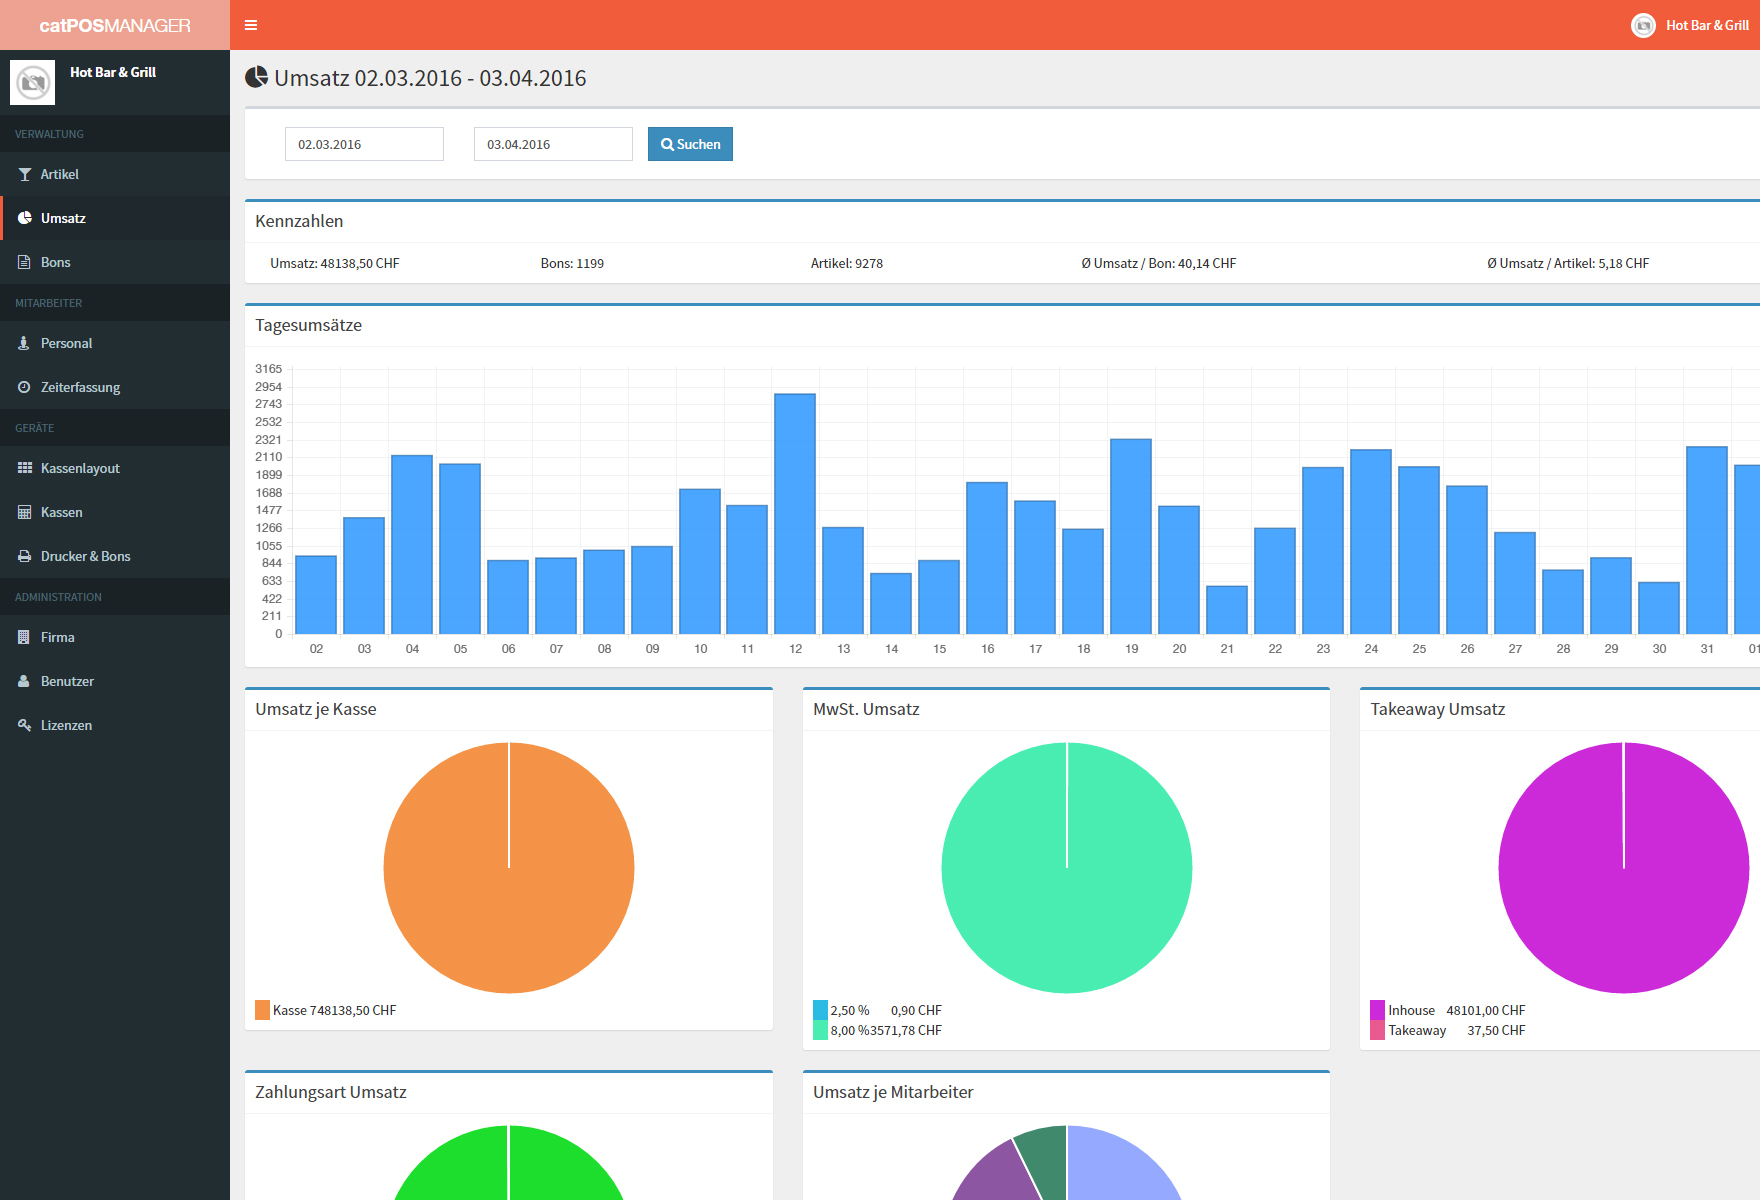Open the Hot Bar & Grill user avatar in the top bar
This screenshot has height=1200, width=1760.
pos(1643,25)
